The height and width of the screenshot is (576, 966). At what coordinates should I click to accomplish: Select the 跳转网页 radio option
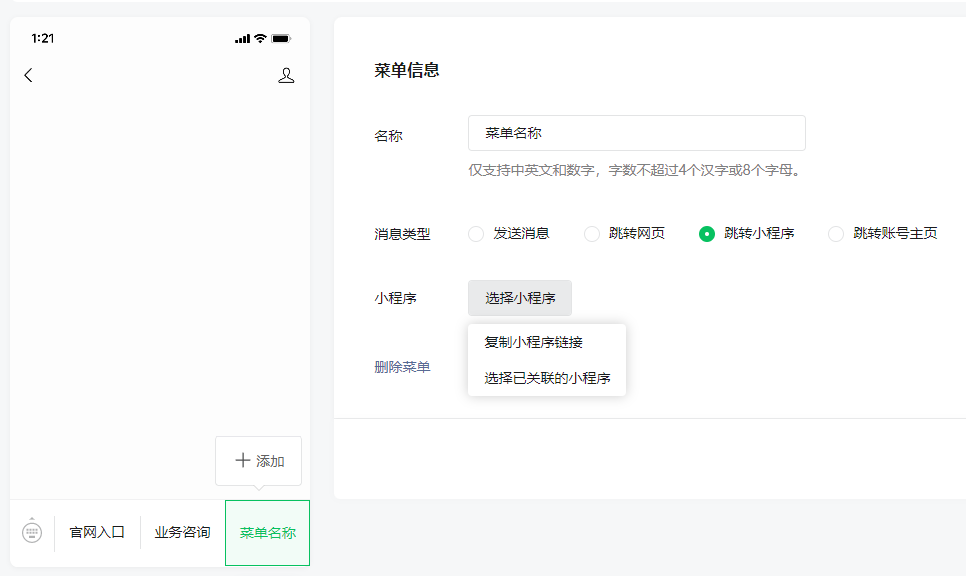592,234
